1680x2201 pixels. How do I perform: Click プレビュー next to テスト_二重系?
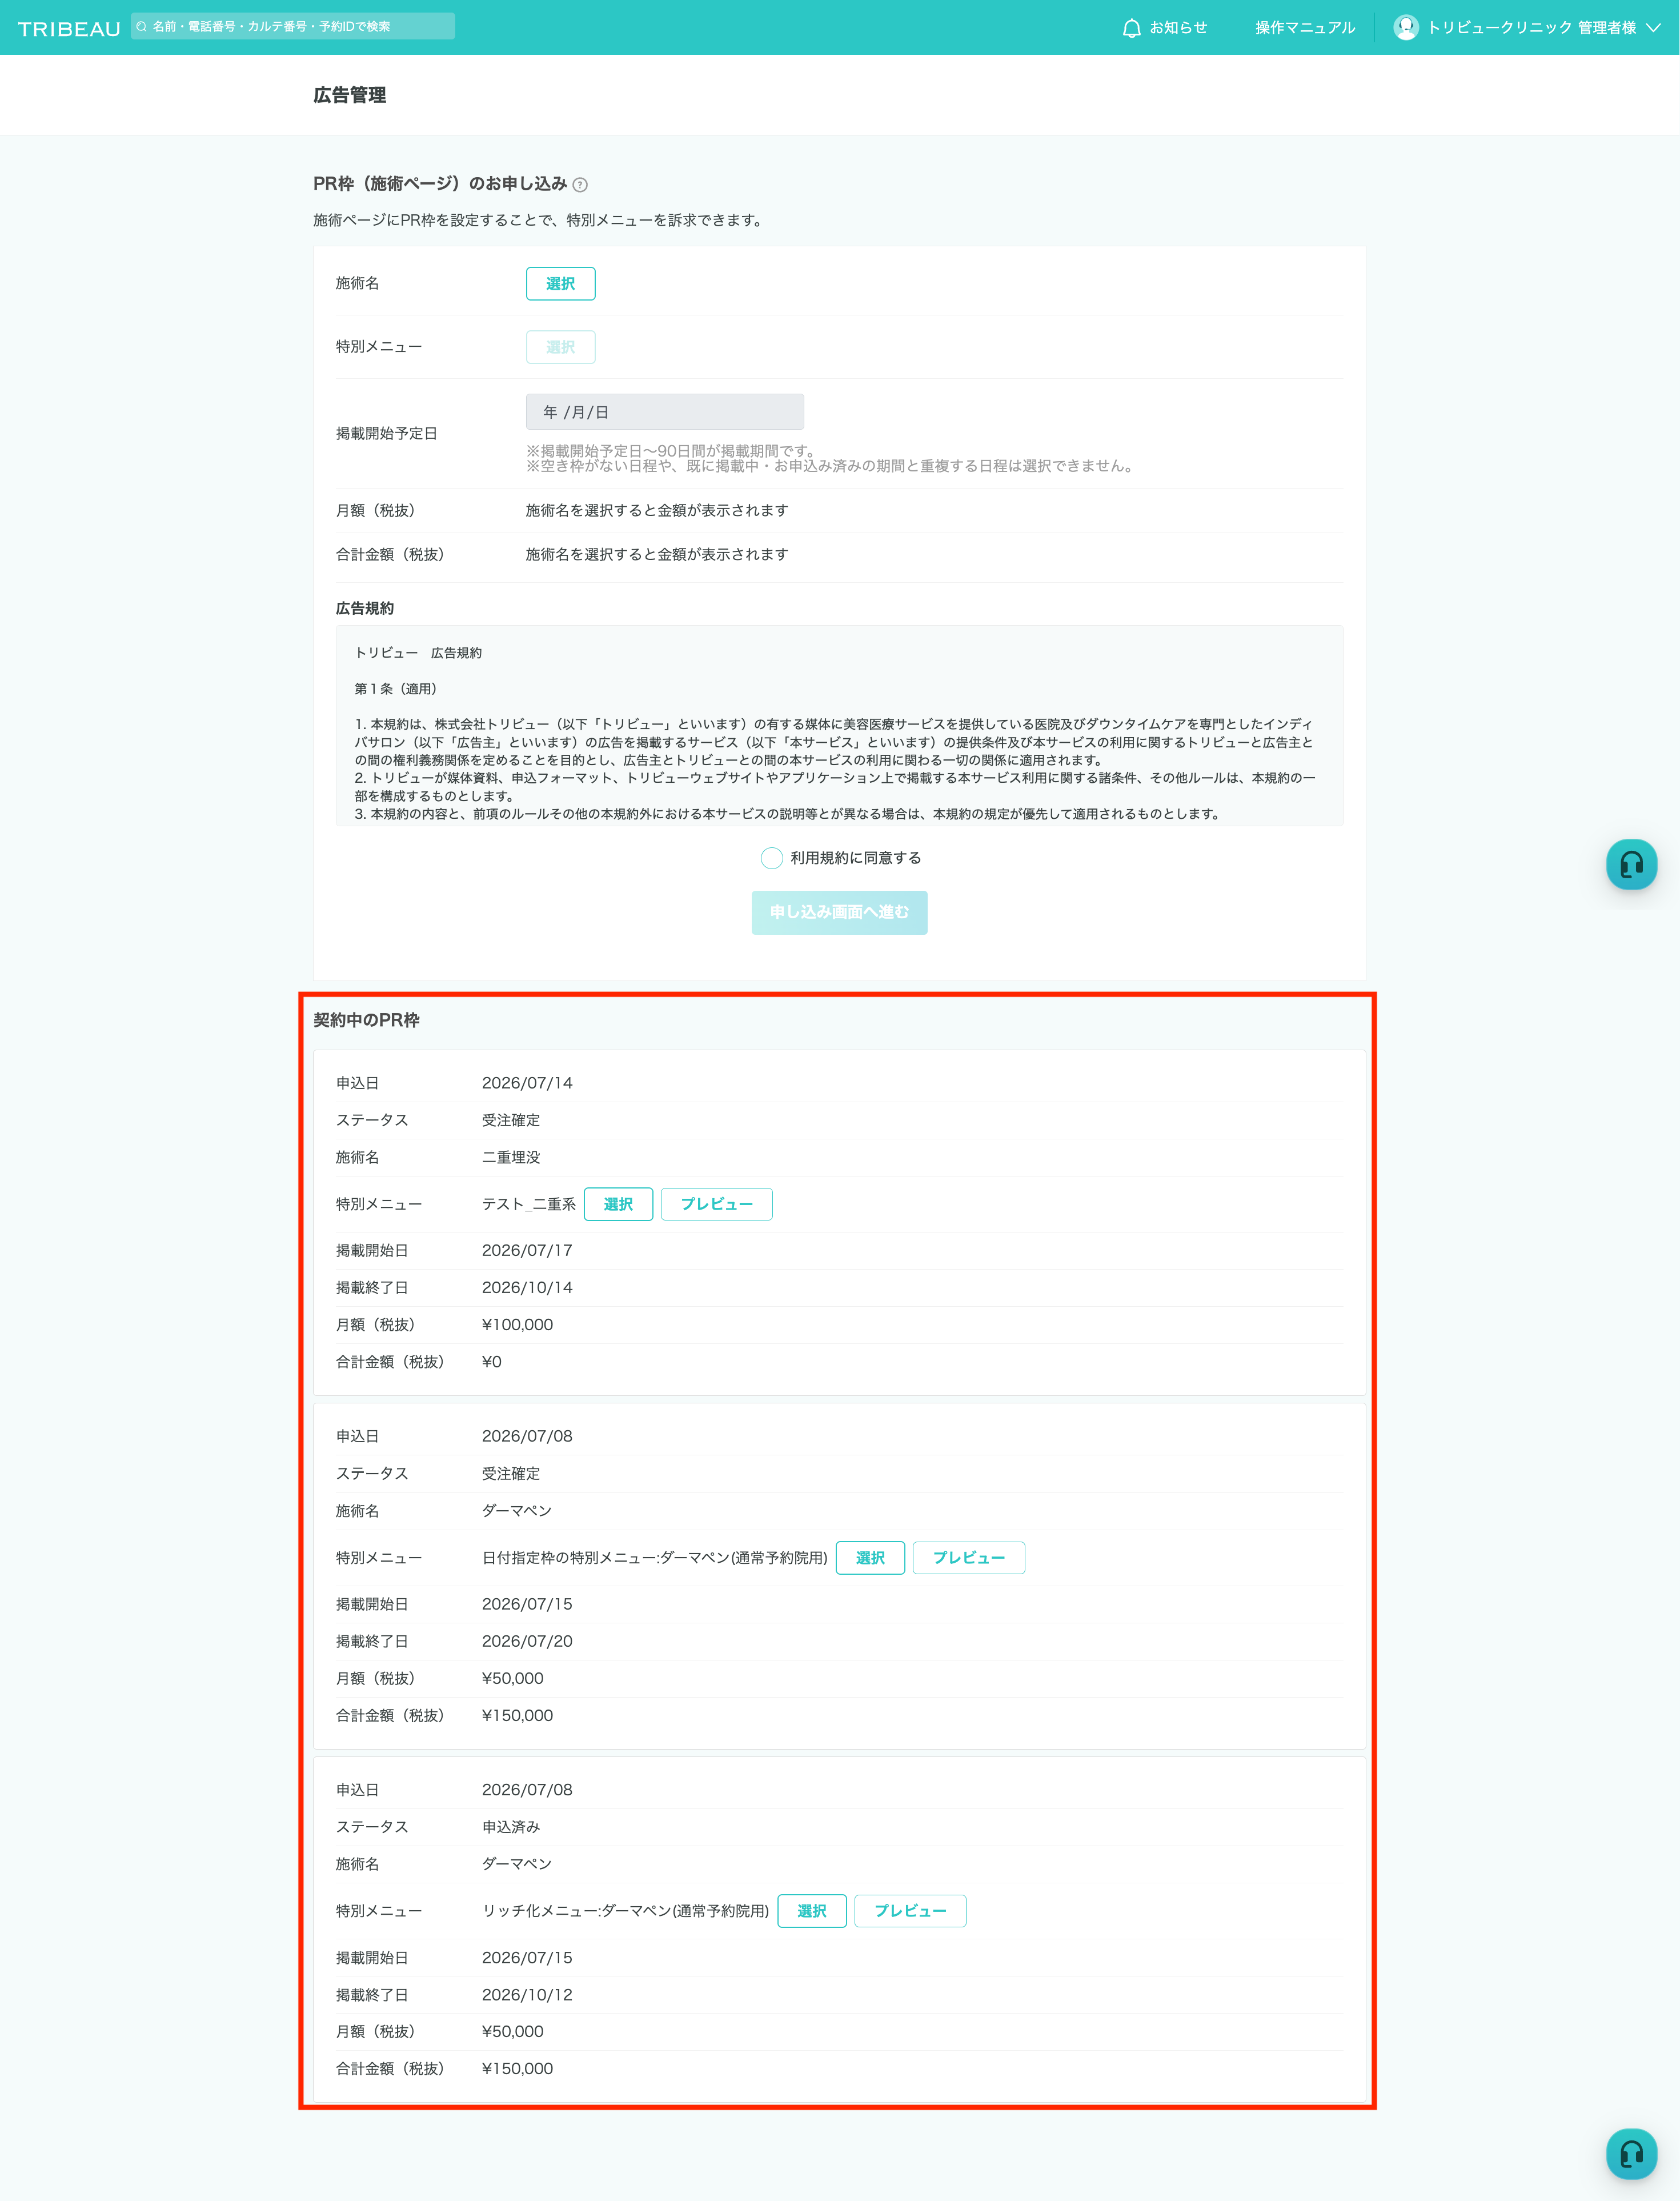716,1204
